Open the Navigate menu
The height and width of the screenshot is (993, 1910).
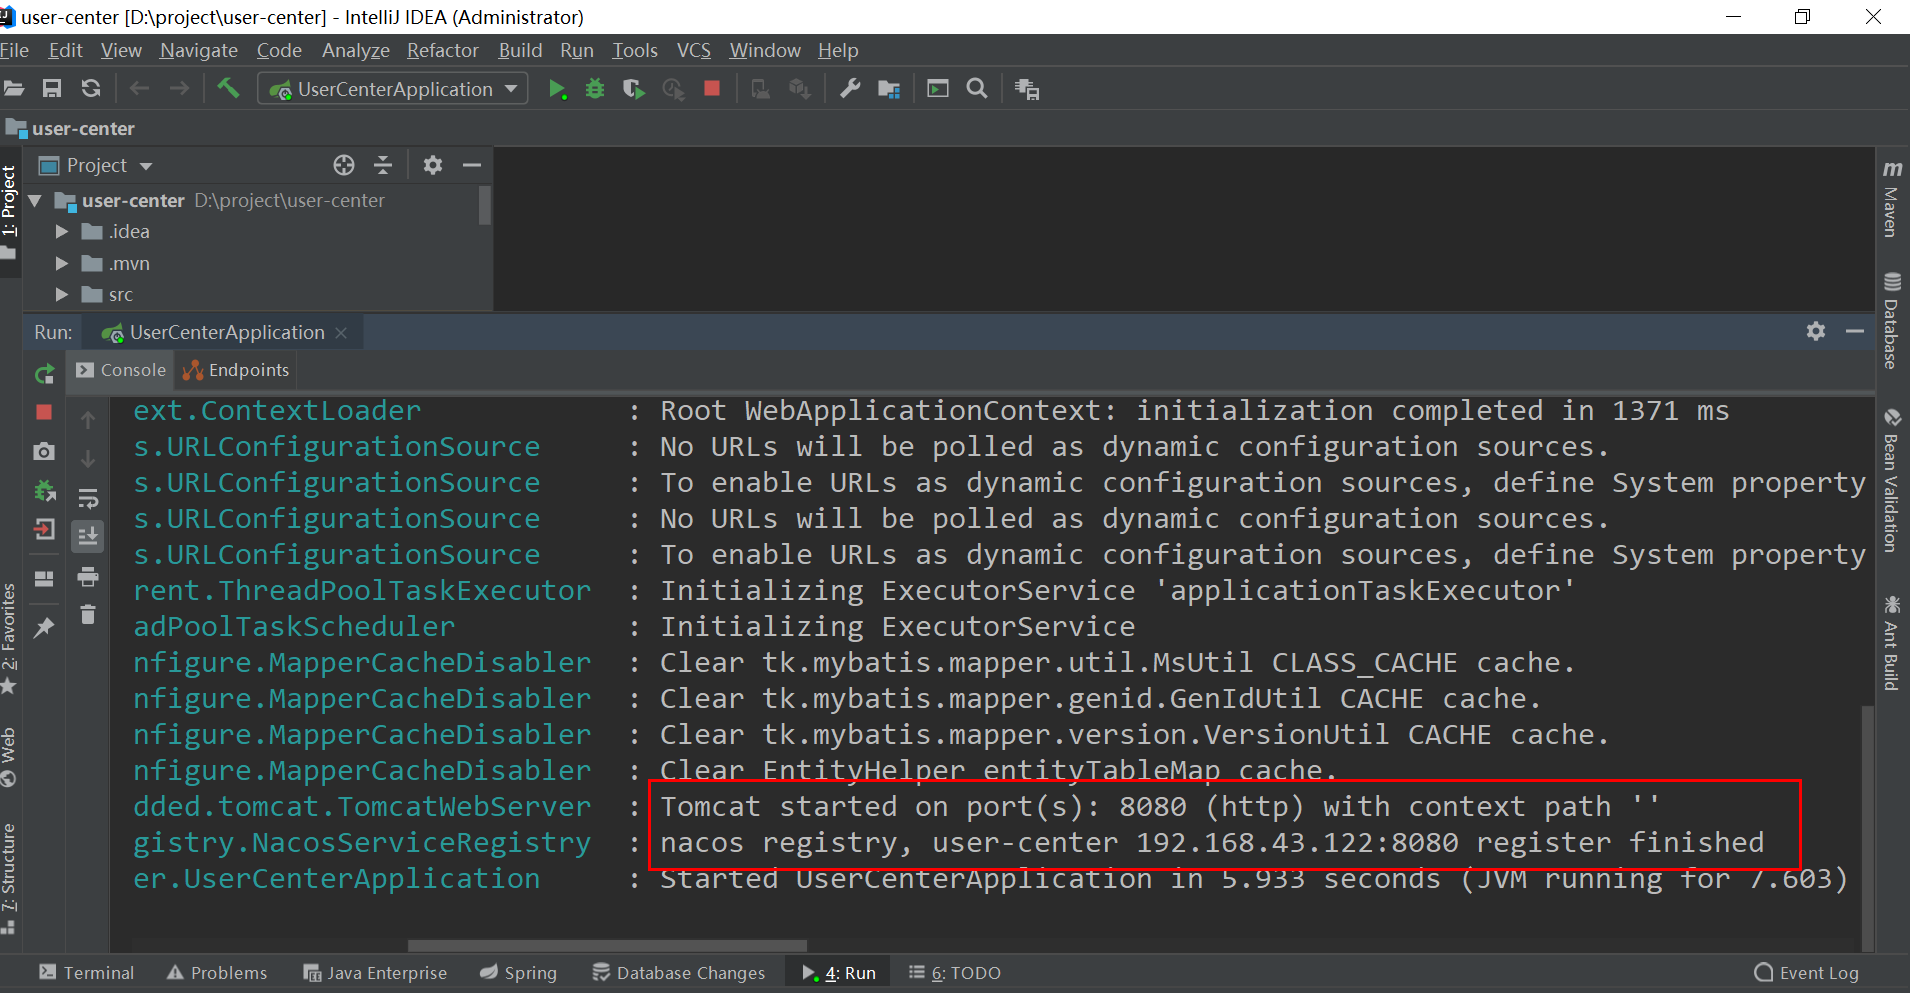click(x=198, y=50)
